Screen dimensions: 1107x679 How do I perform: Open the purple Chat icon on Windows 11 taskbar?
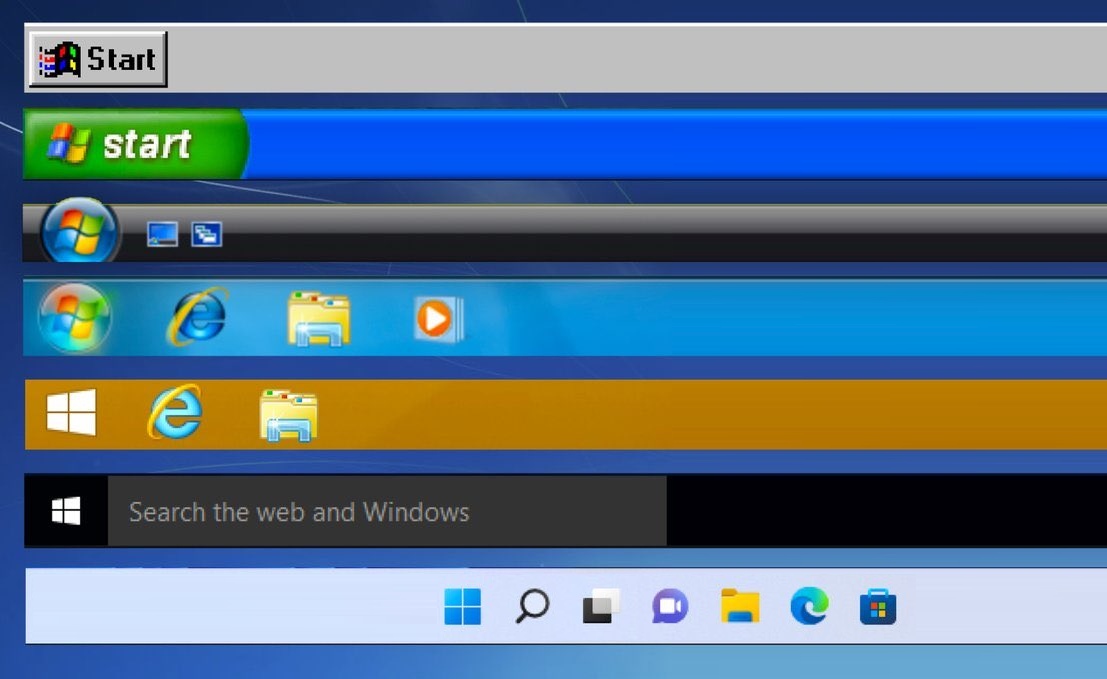click(670, 606)
